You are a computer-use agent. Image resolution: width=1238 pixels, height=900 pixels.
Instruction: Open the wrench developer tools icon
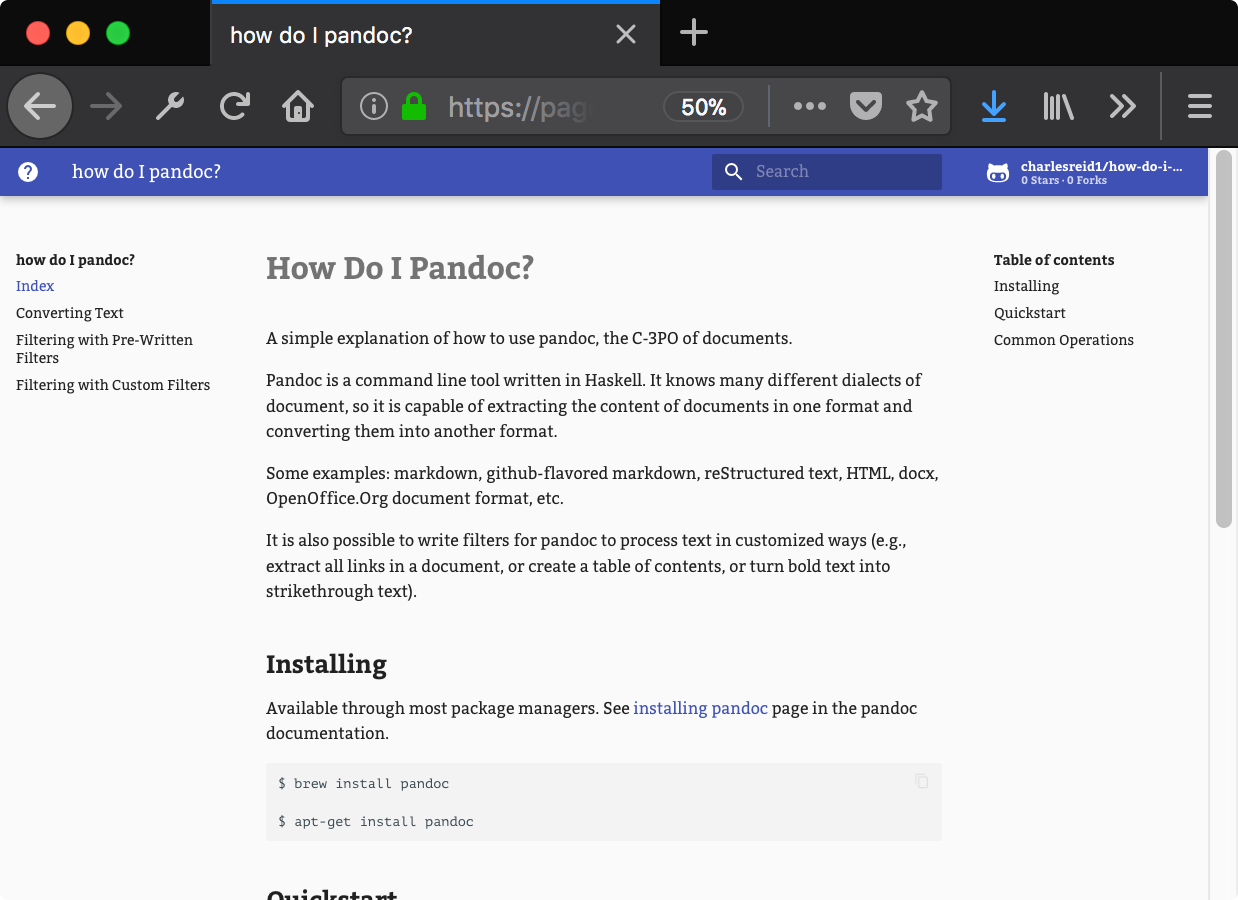(170, 106)
